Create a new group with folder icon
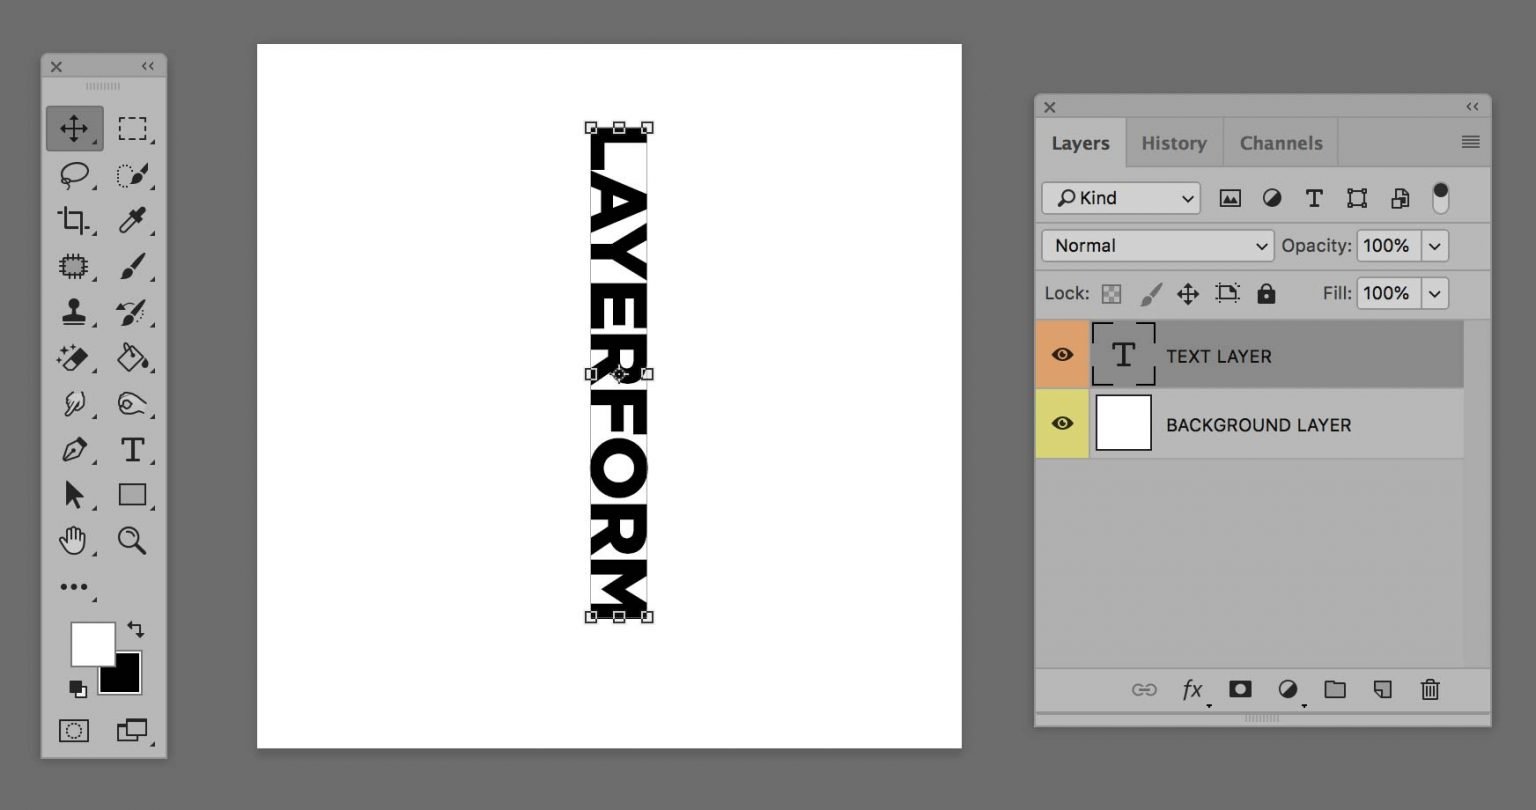 1335,689
